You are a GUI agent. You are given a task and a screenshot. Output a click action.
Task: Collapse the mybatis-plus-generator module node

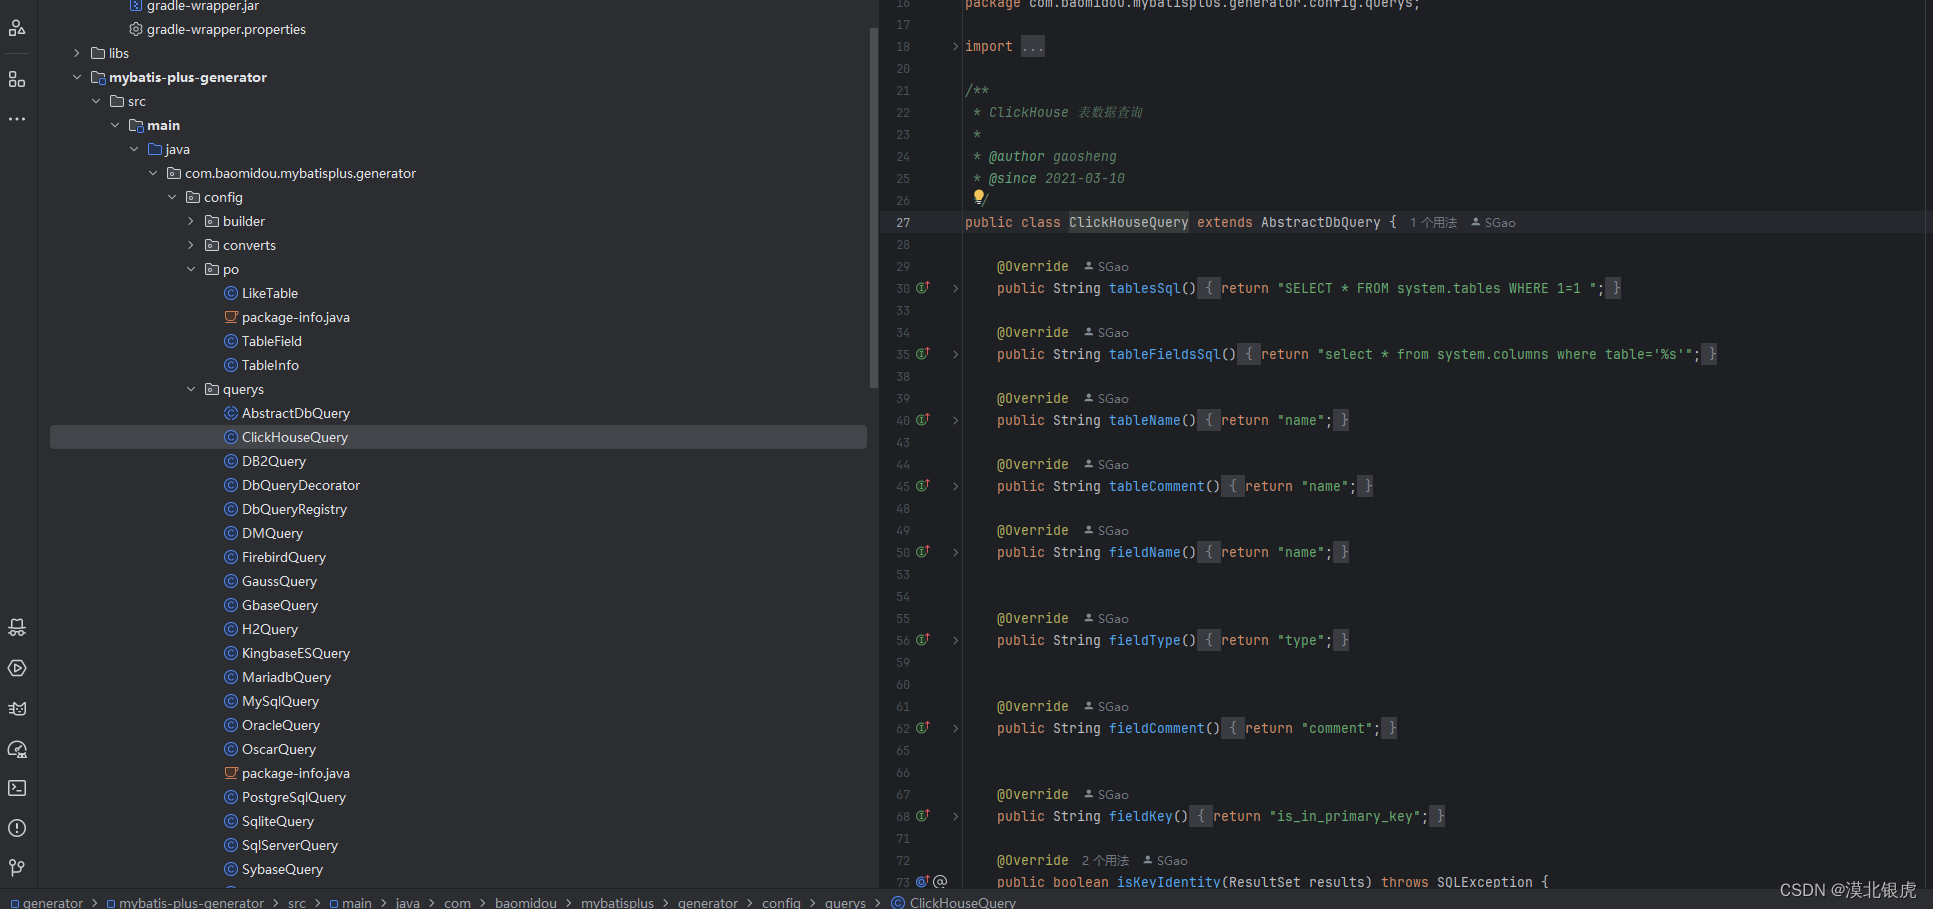(77, 77)
